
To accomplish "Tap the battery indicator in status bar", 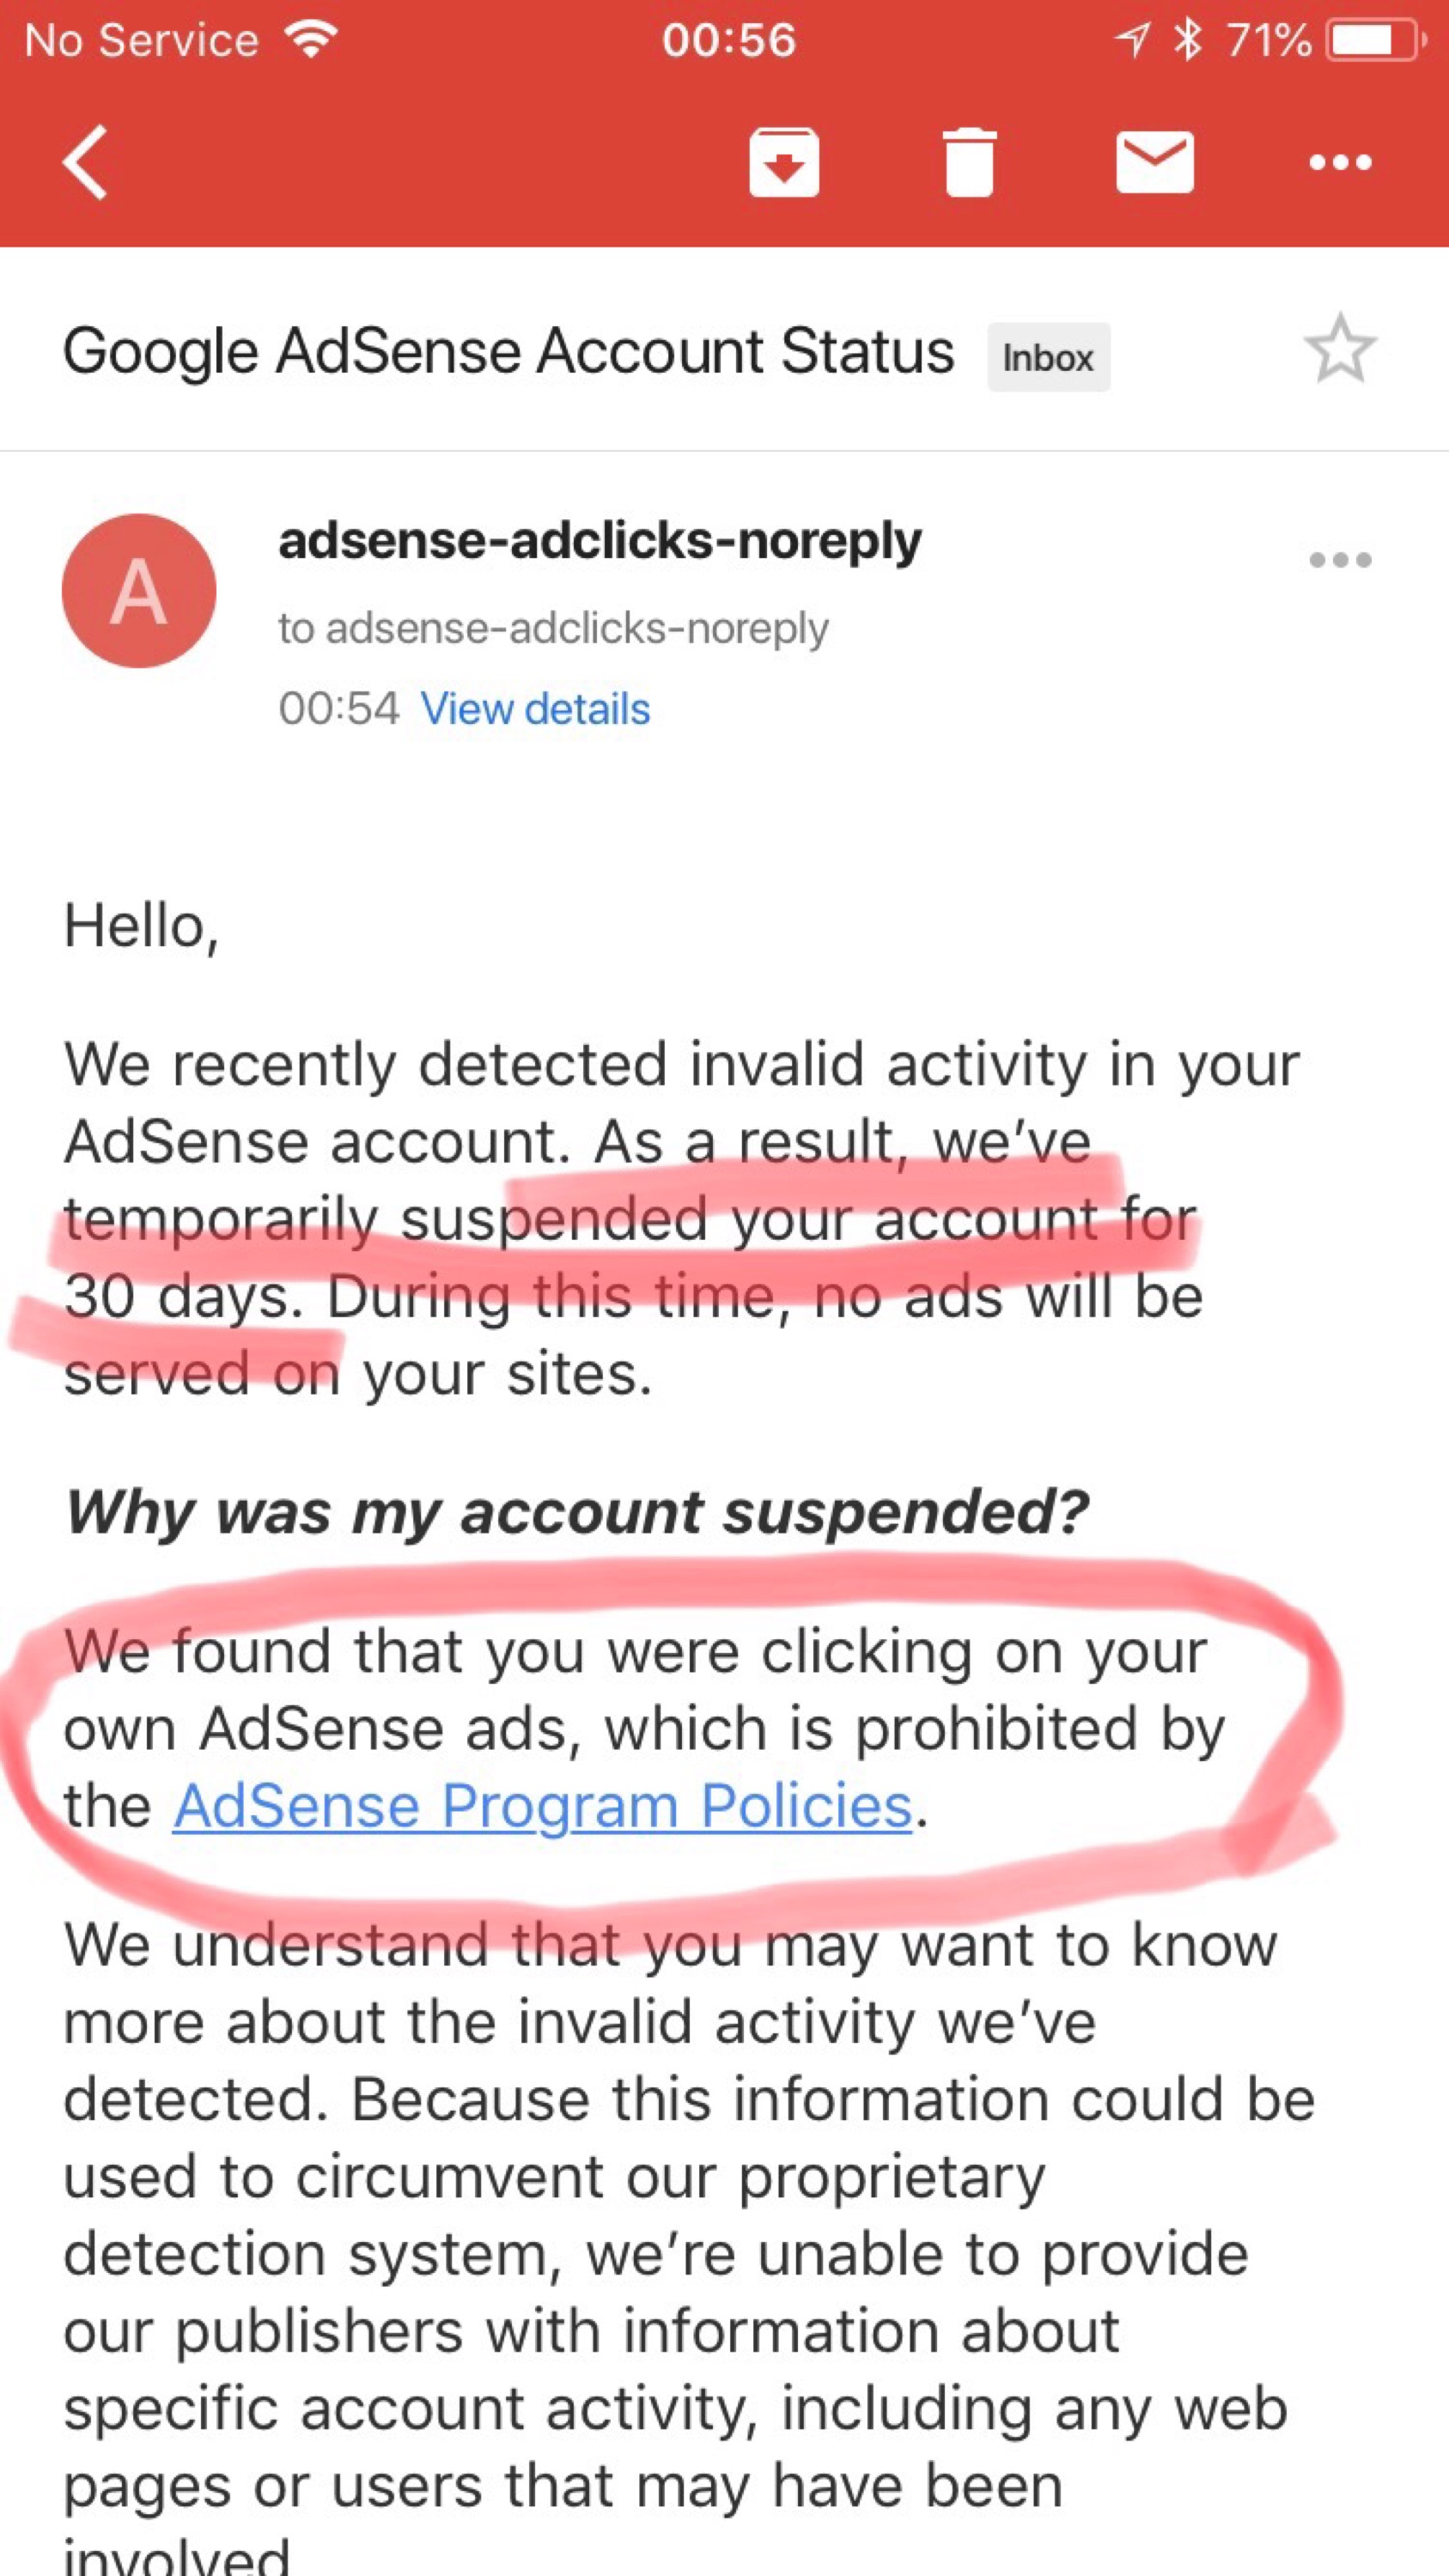I will [1375, 41].
